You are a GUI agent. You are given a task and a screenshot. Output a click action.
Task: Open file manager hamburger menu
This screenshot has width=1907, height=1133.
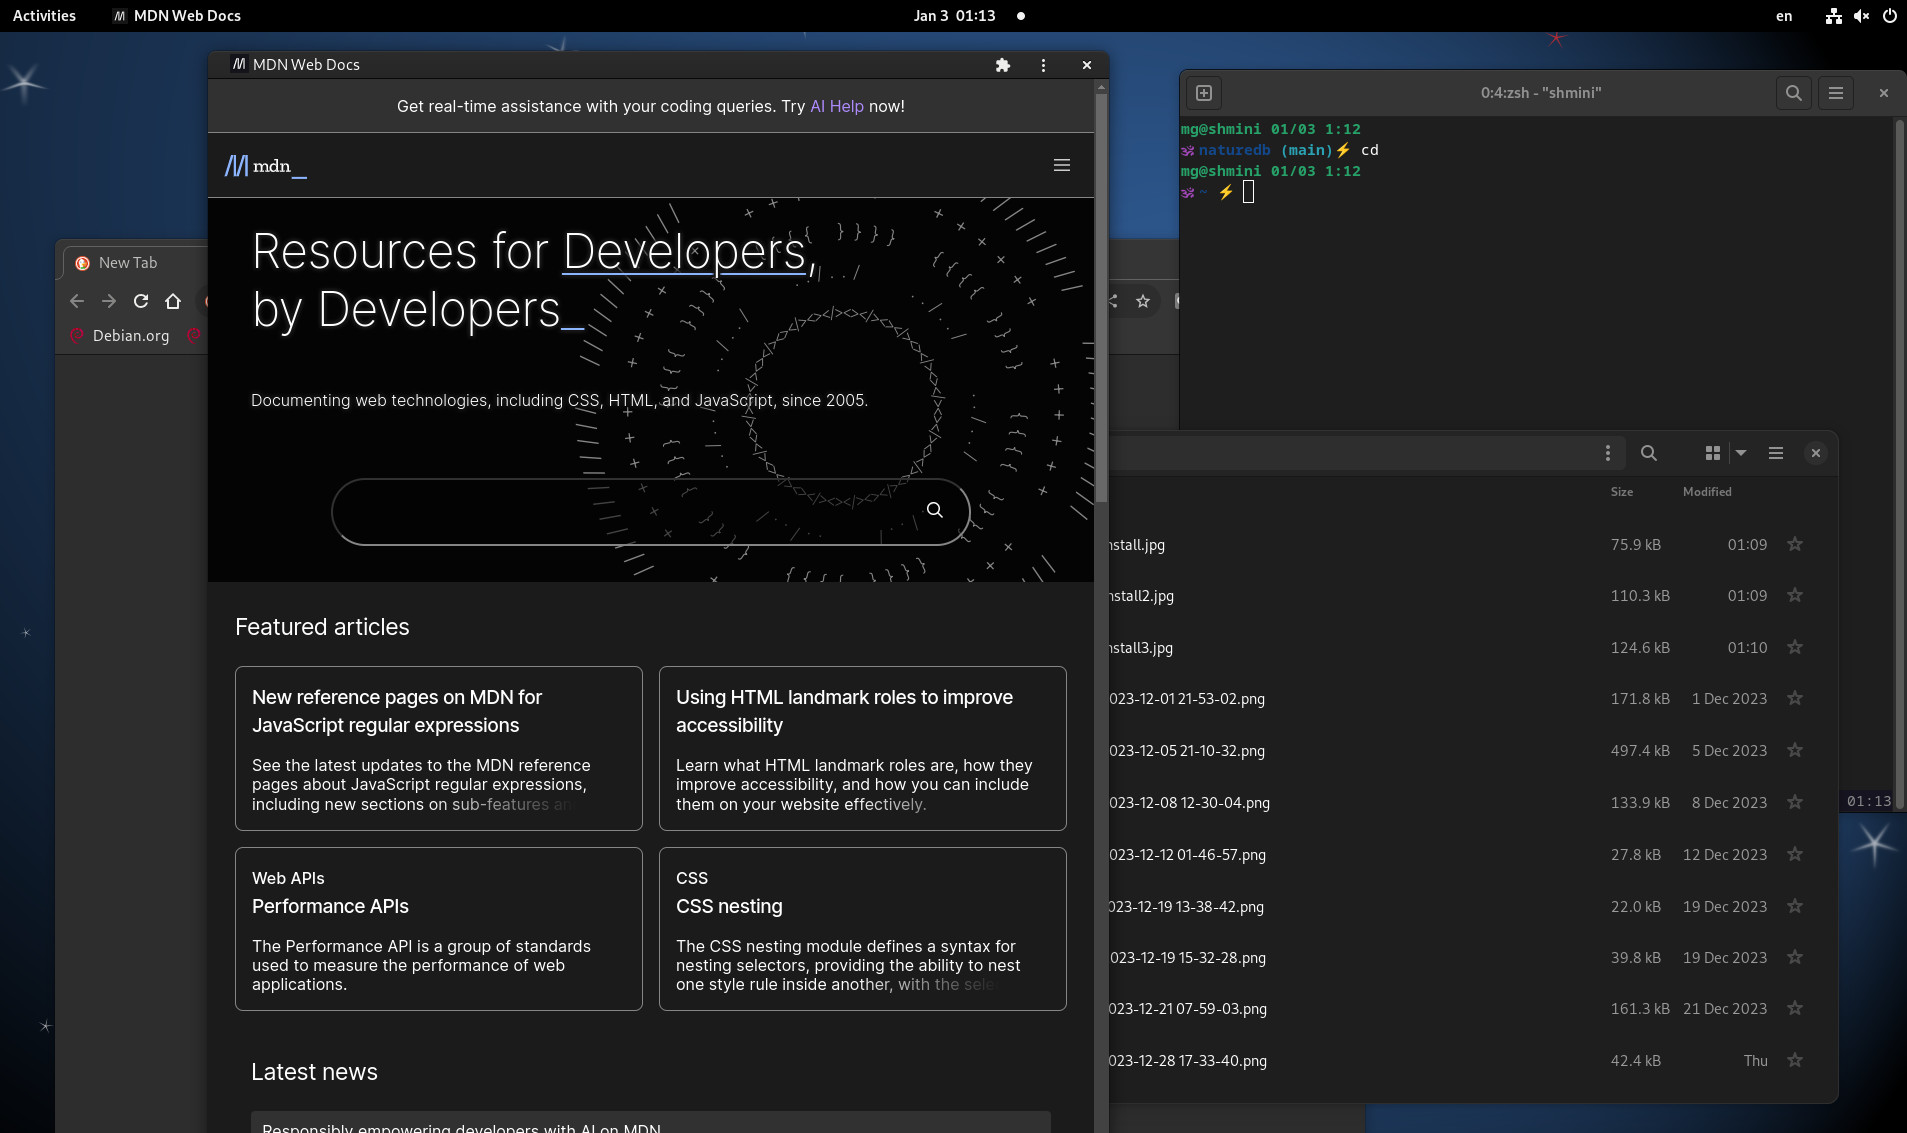click(x=1776, y=453)
